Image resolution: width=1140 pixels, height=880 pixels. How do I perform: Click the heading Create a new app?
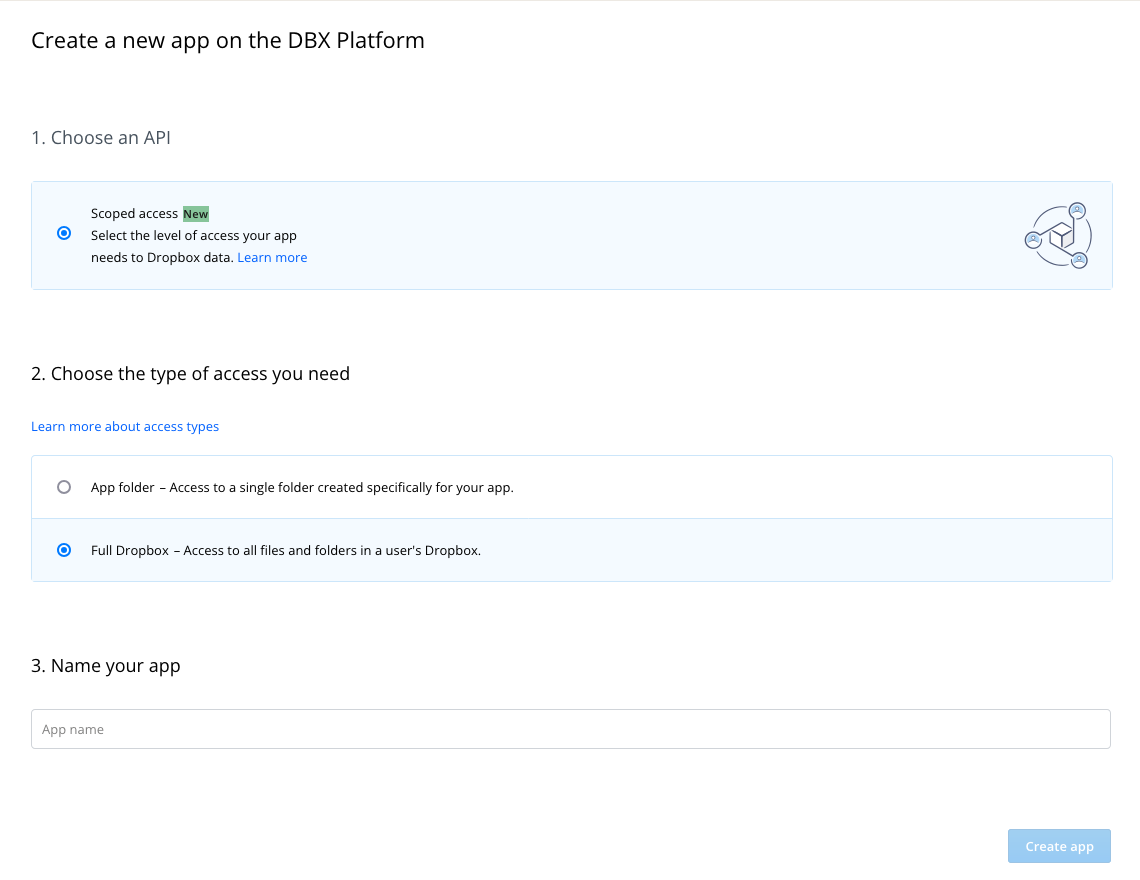[x=228, y=41]
